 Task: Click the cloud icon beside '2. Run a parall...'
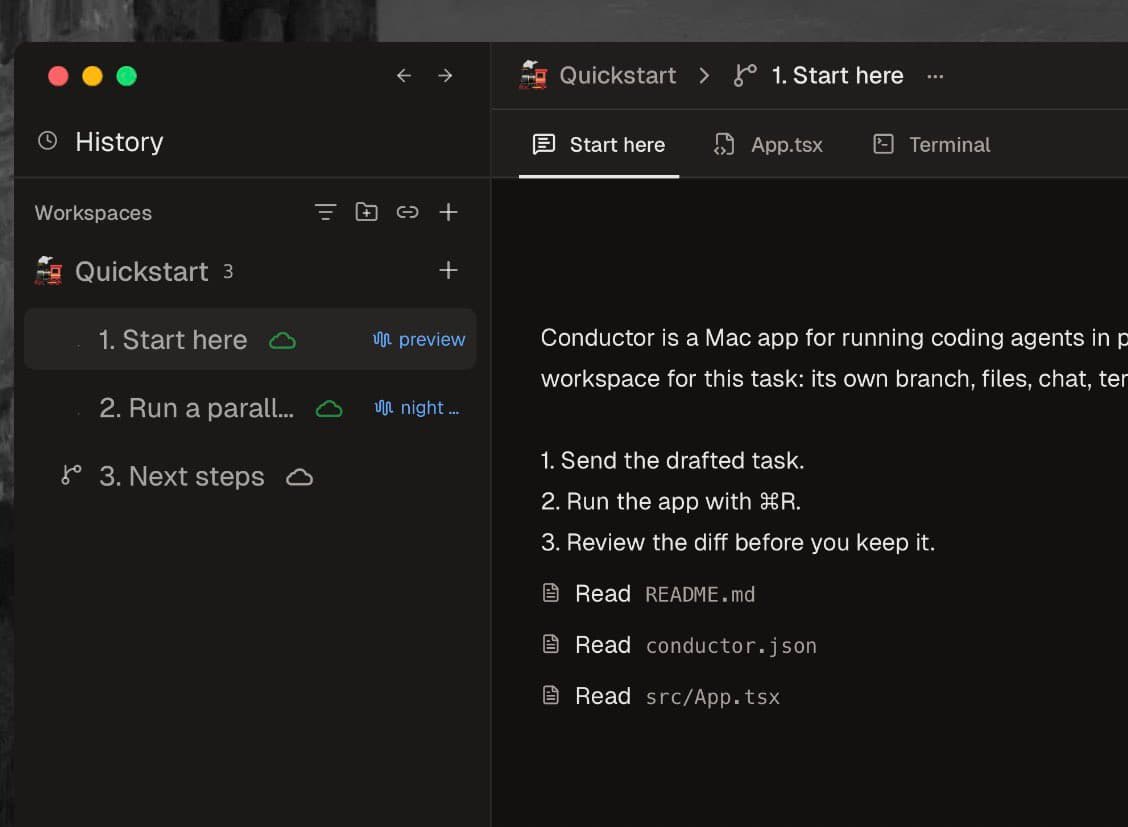pos(329,408)
